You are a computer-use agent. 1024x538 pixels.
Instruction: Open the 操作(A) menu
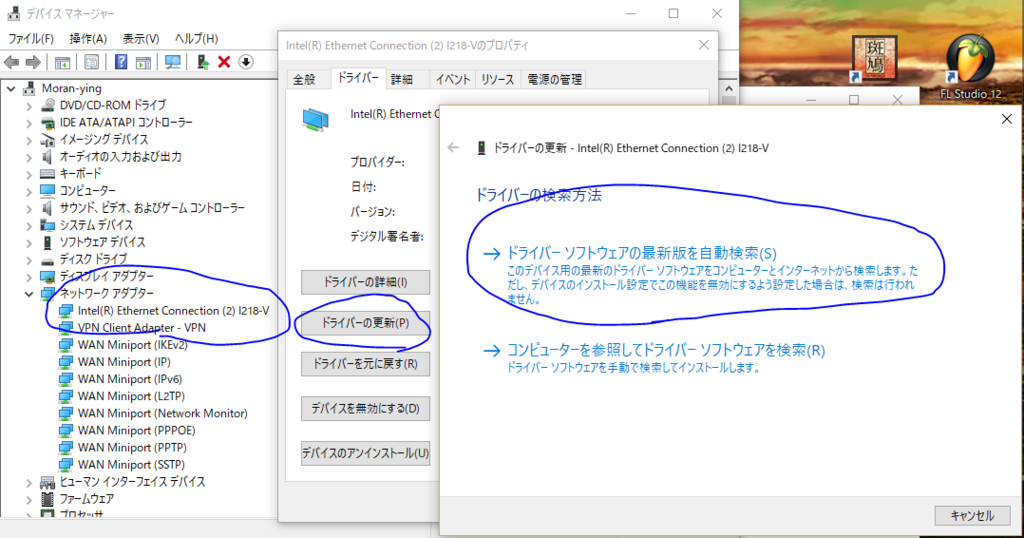[88, 39]
